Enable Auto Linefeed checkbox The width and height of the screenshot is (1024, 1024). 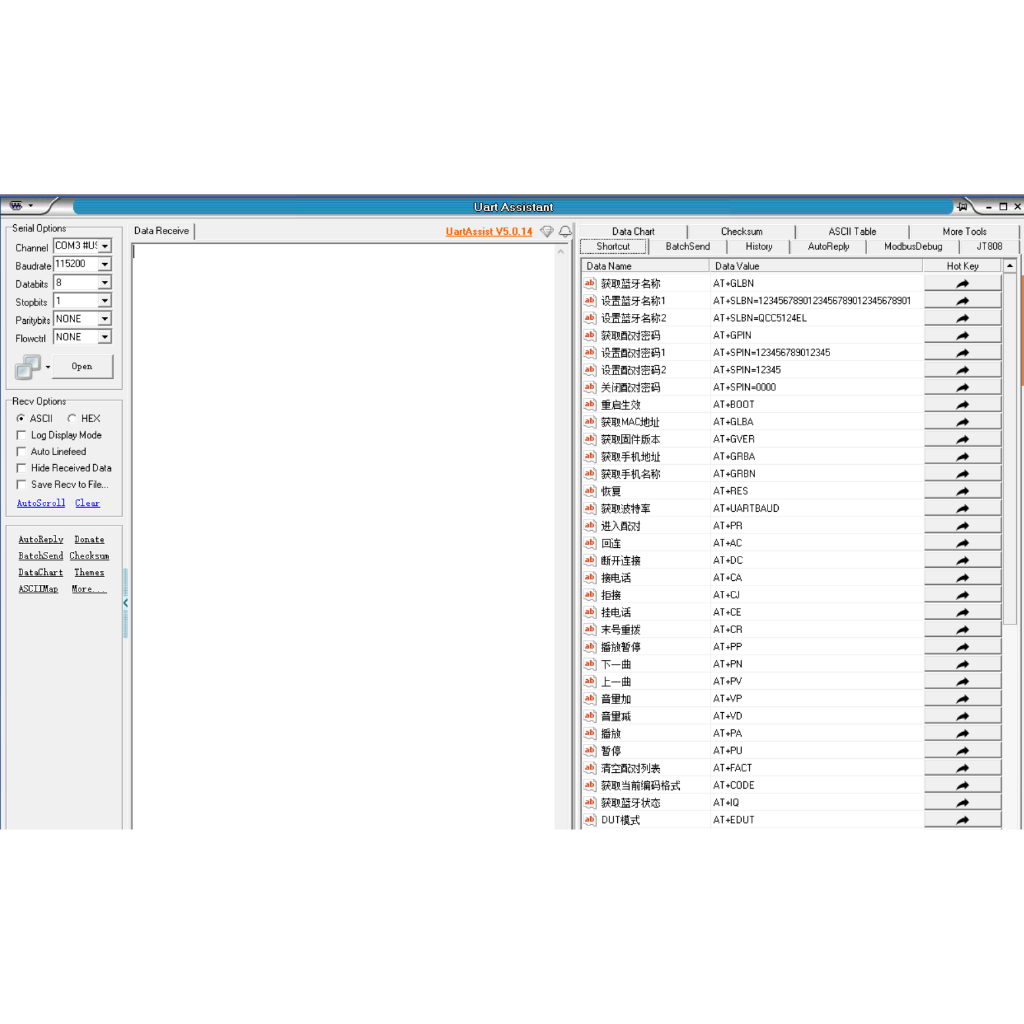point(22,451)
